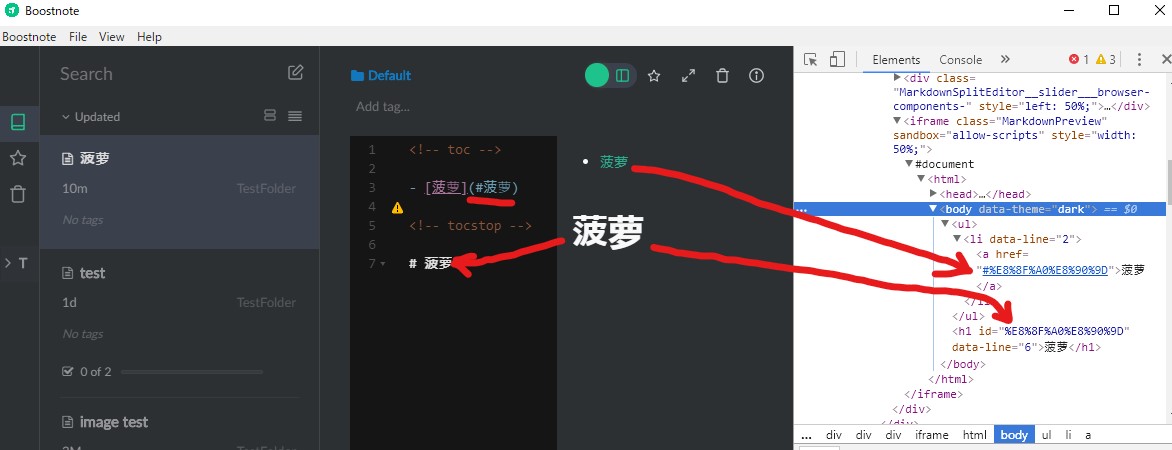The height and width of the screenshot is (450, 1172).
Task: Click the Search notes field
Action: pyautogui.click(x=168, y=73)
